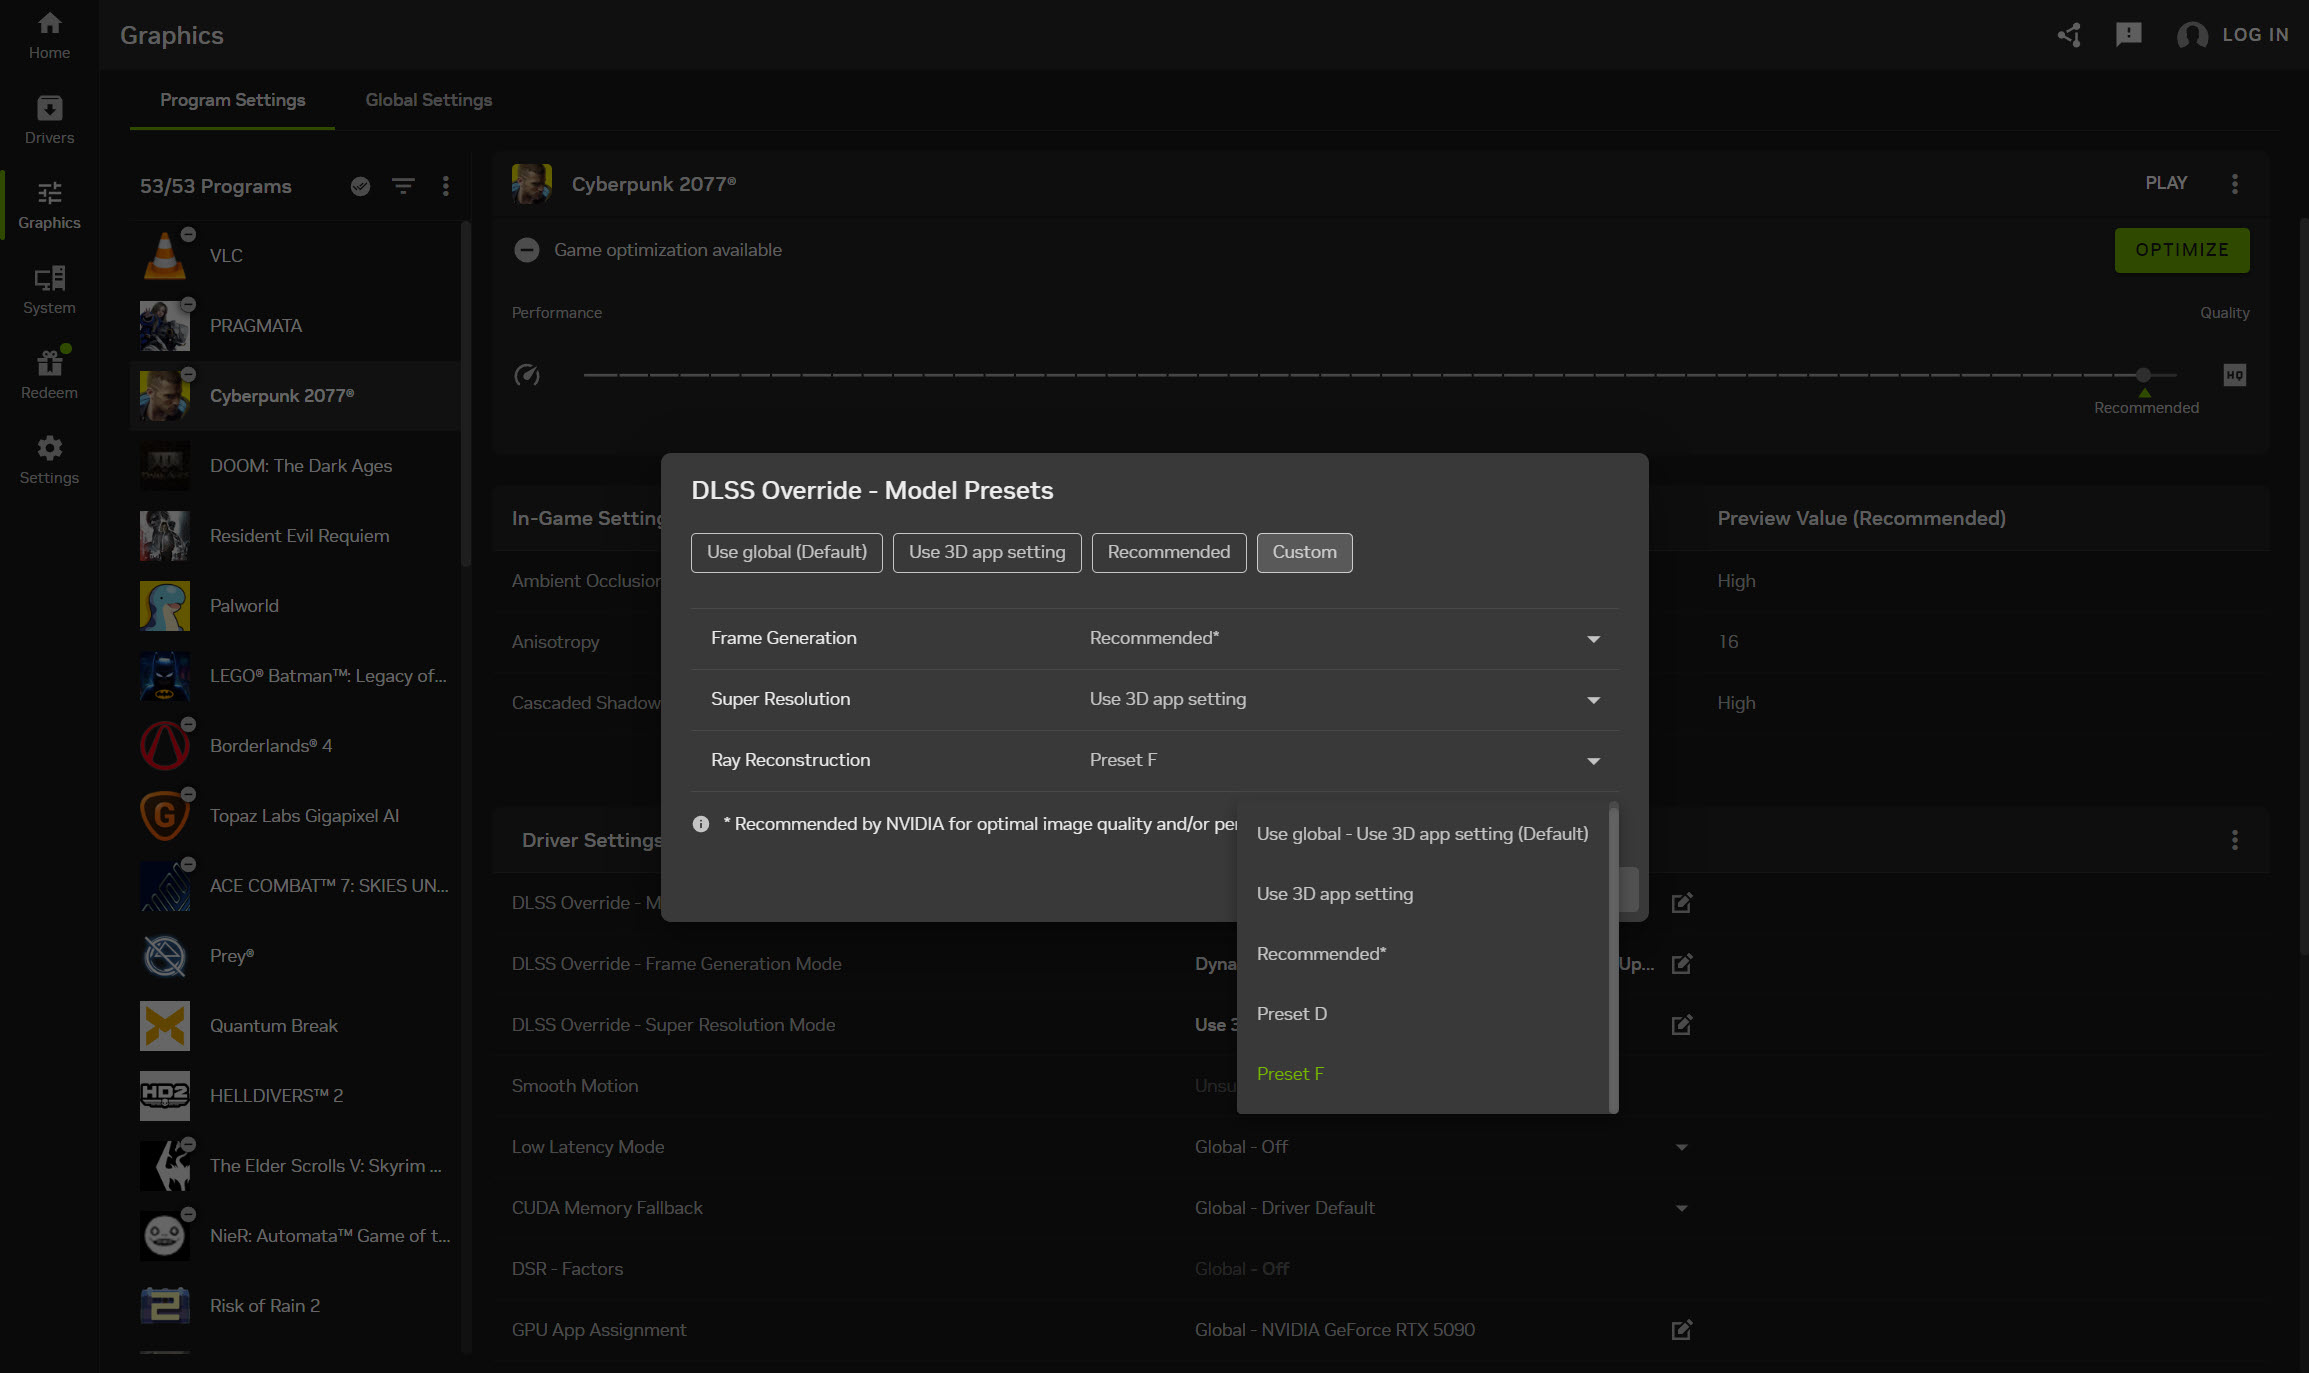Select Preset F option in list

[1422, 1074]
